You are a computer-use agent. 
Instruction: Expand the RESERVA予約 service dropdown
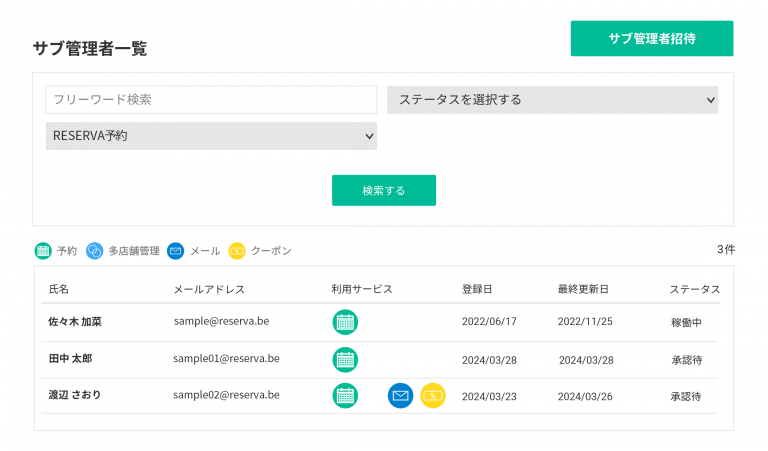click(x=211, y=136)
